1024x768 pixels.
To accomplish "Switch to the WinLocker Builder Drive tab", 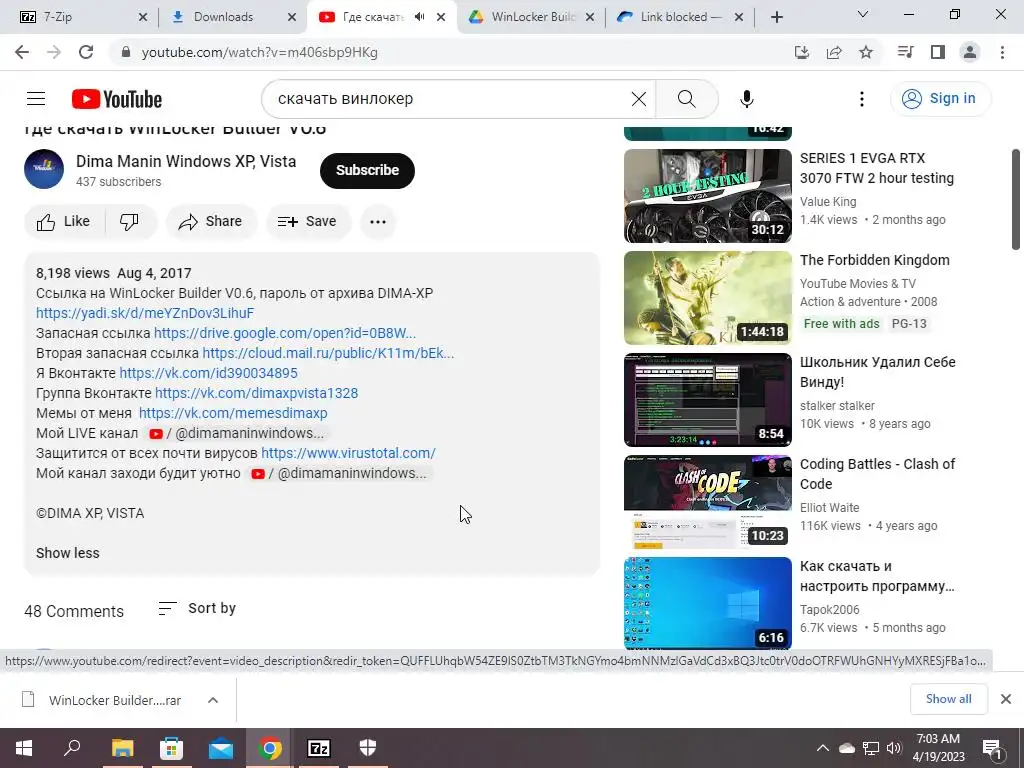I will (532, 17).
